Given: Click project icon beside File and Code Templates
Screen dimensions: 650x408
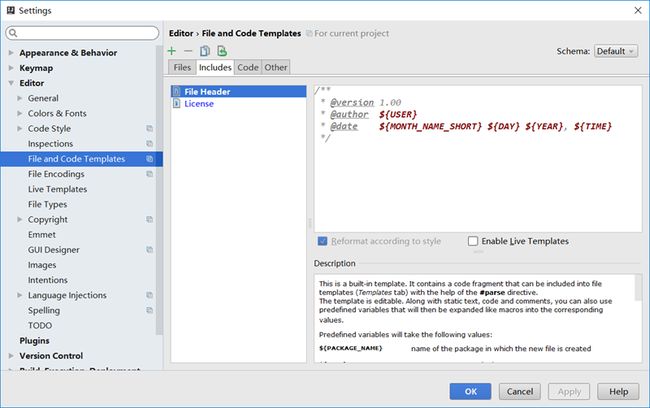Looking at the screenshot, I should 150,159.
